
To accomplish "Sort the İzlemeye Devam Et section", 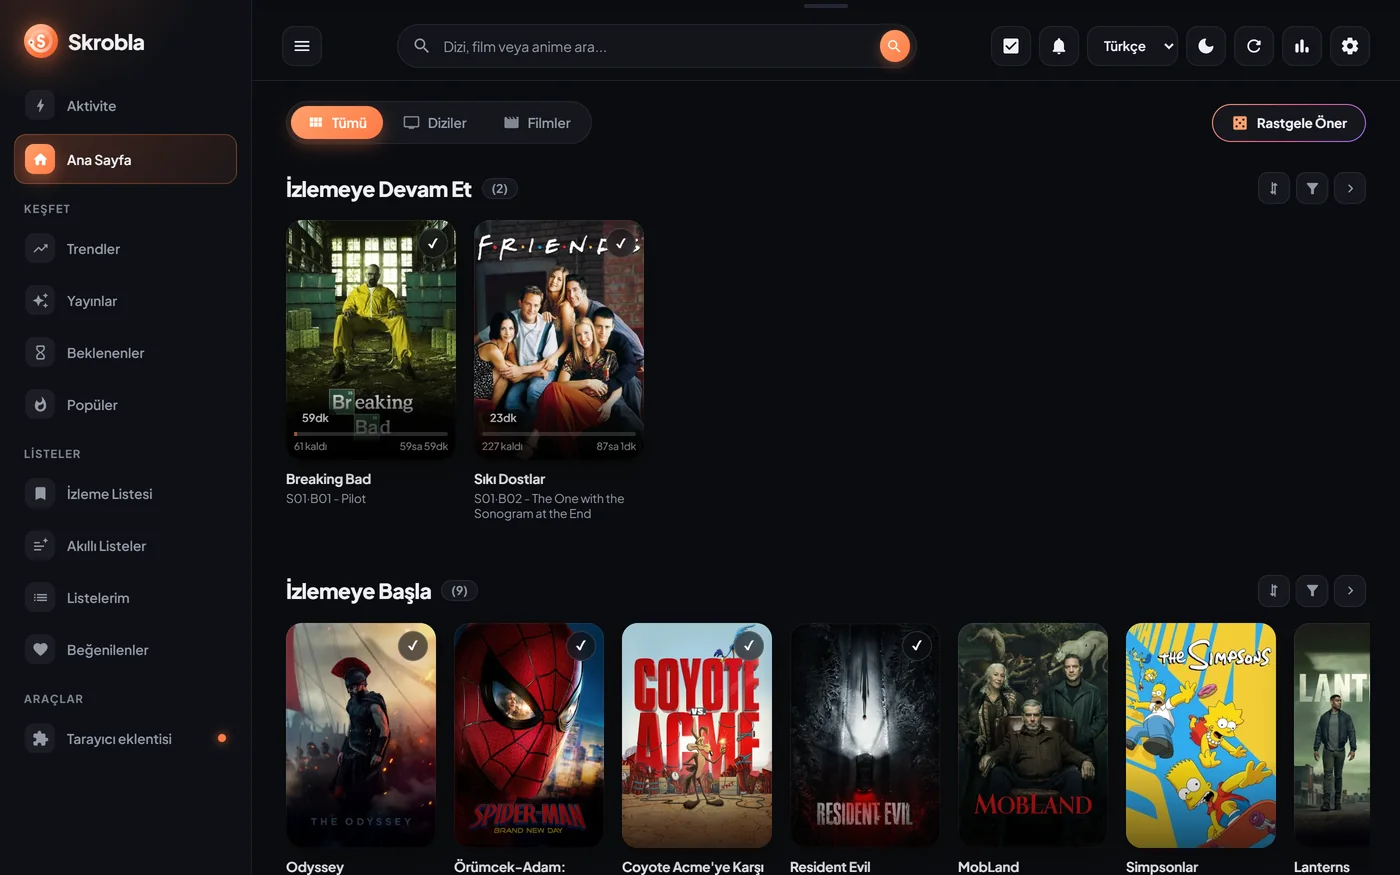I will pyautogui.click(x=1274, y=188).
